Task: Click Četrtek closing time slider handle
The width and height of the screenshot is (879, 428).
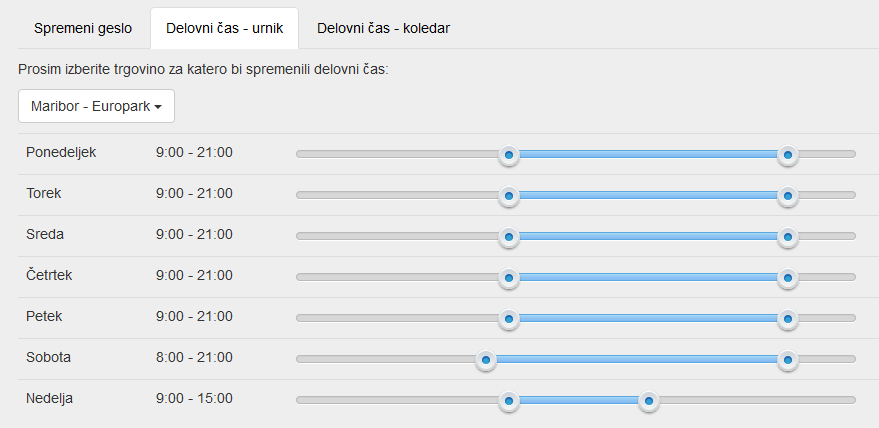Action: click(x=788, y=278)
